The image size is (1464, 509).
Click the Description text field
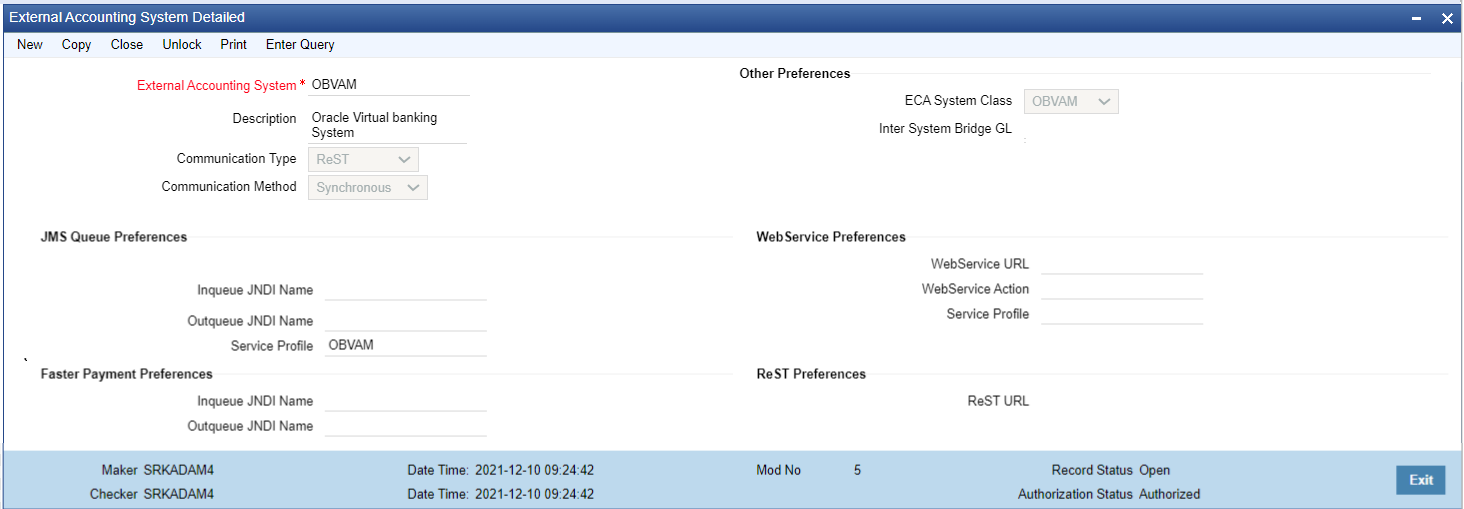[x=388, y=125]
